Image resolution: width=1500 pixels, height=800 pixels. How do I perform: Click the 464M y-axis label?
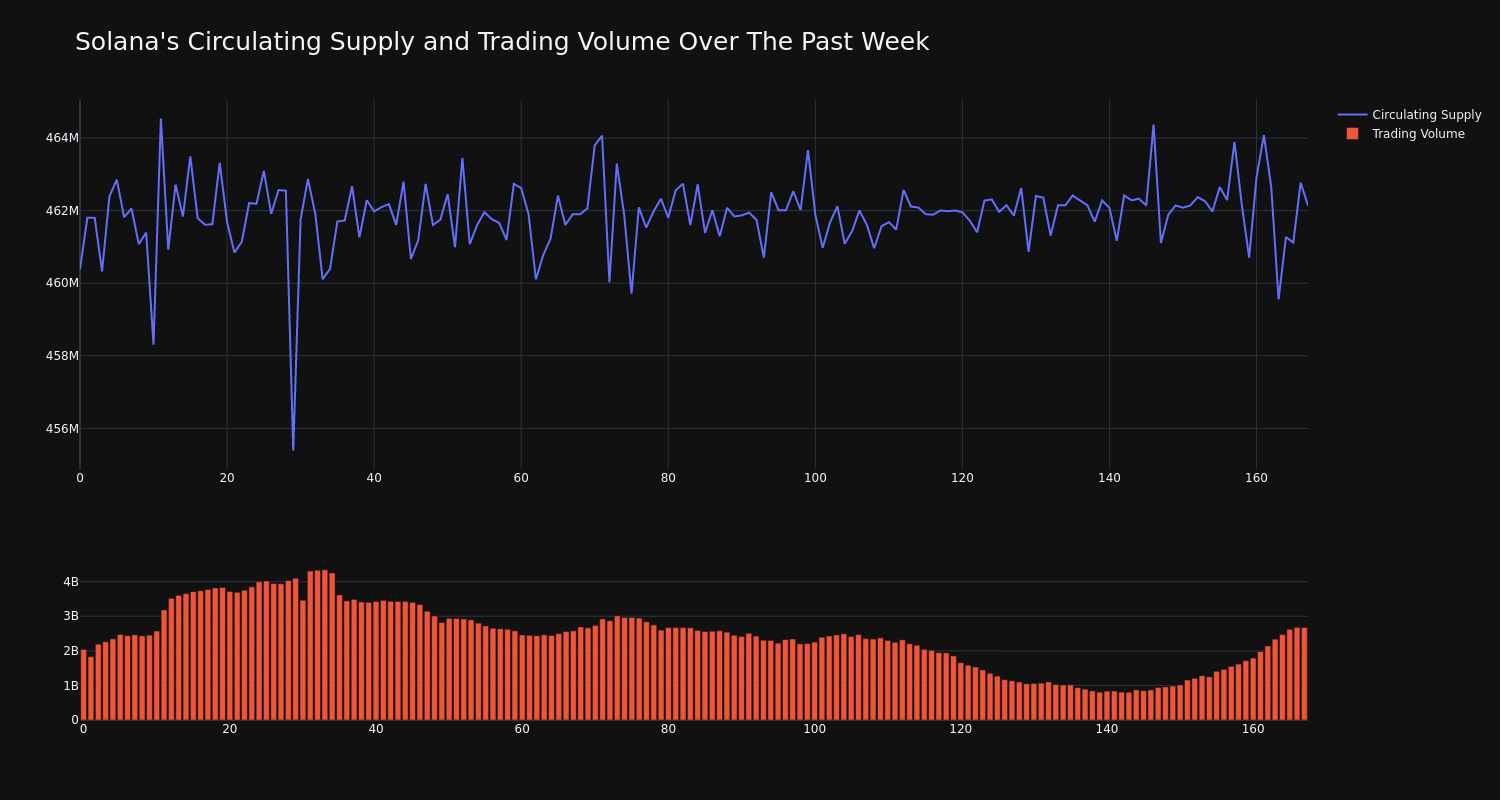click(62, 138)
